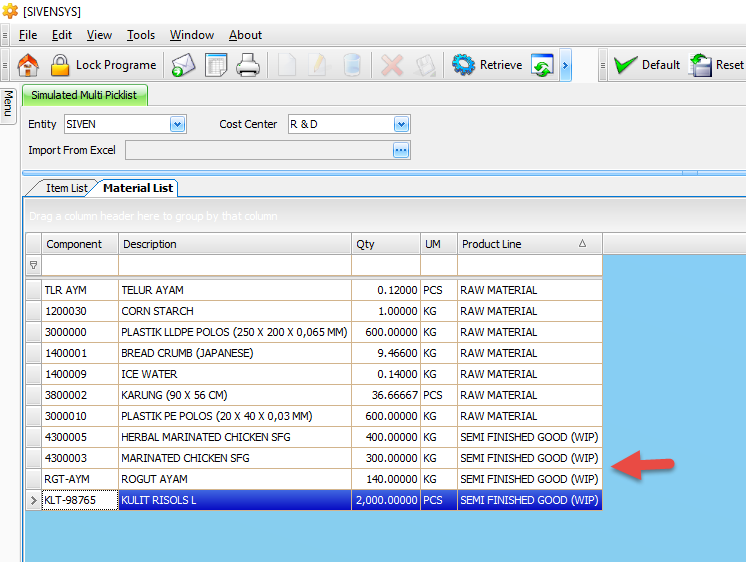Open the Entity dropdown
Screen dimensions: 746x562
pos(177,125)
